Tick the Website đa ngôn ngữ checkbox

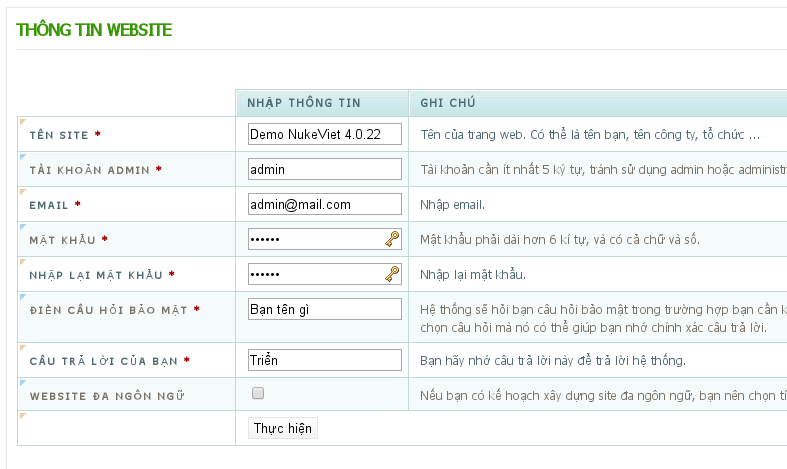[x=258, y=394]
